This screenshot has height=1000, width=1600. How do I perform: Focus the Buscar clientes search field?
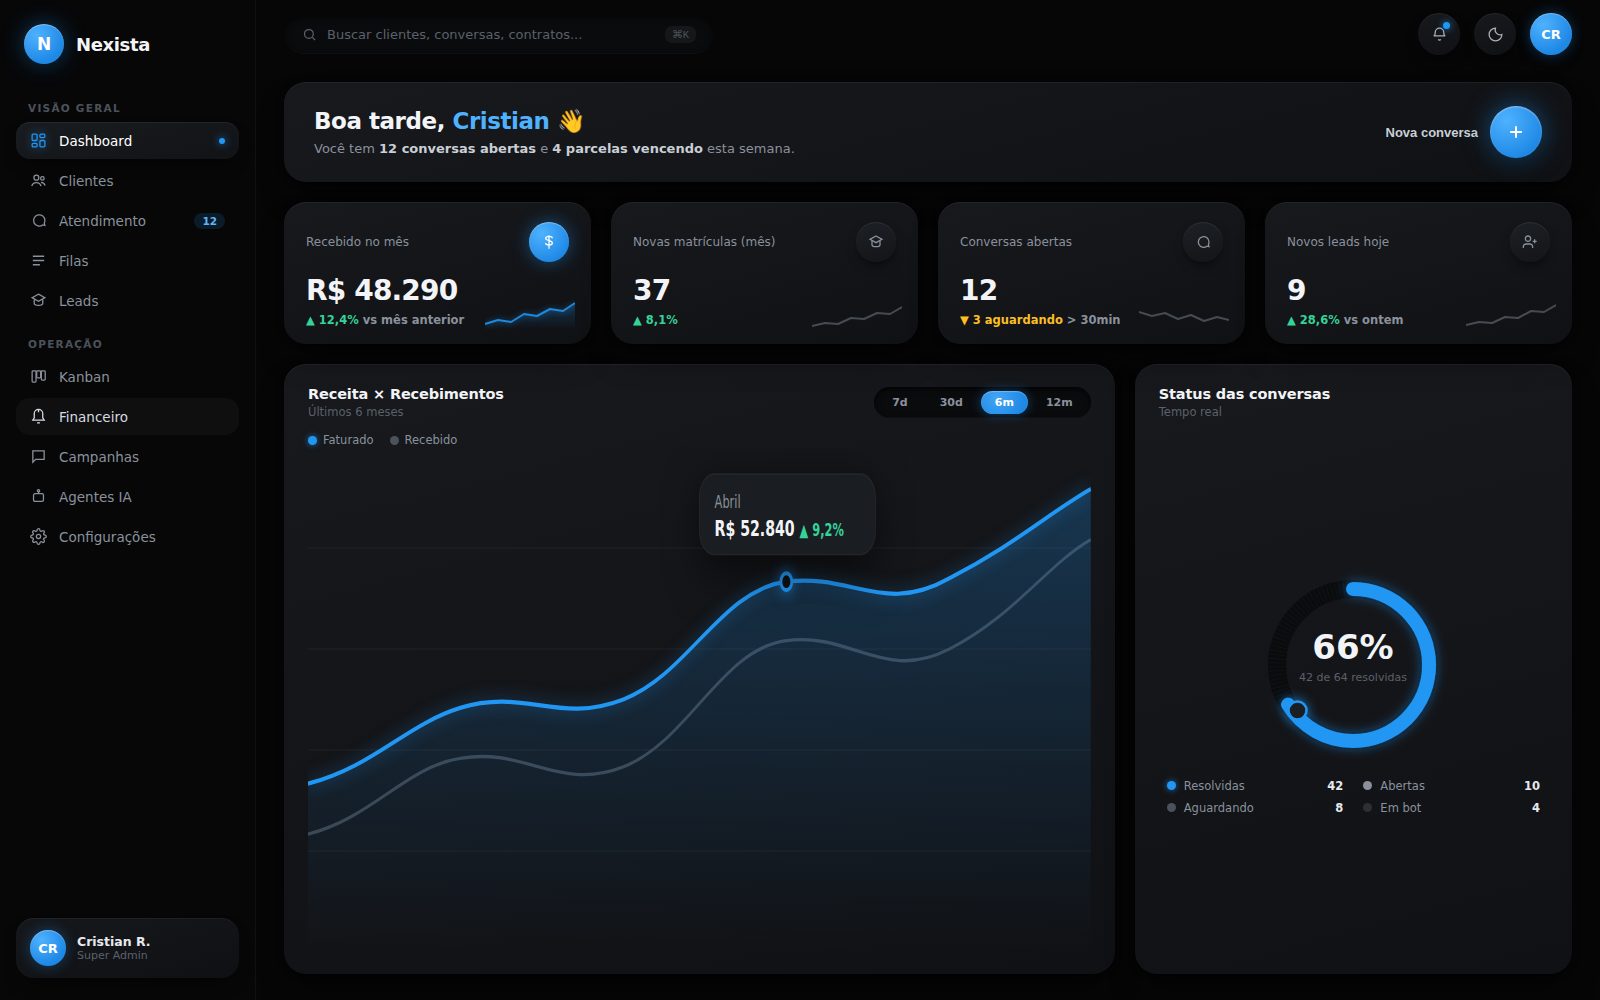click(498, 35)
